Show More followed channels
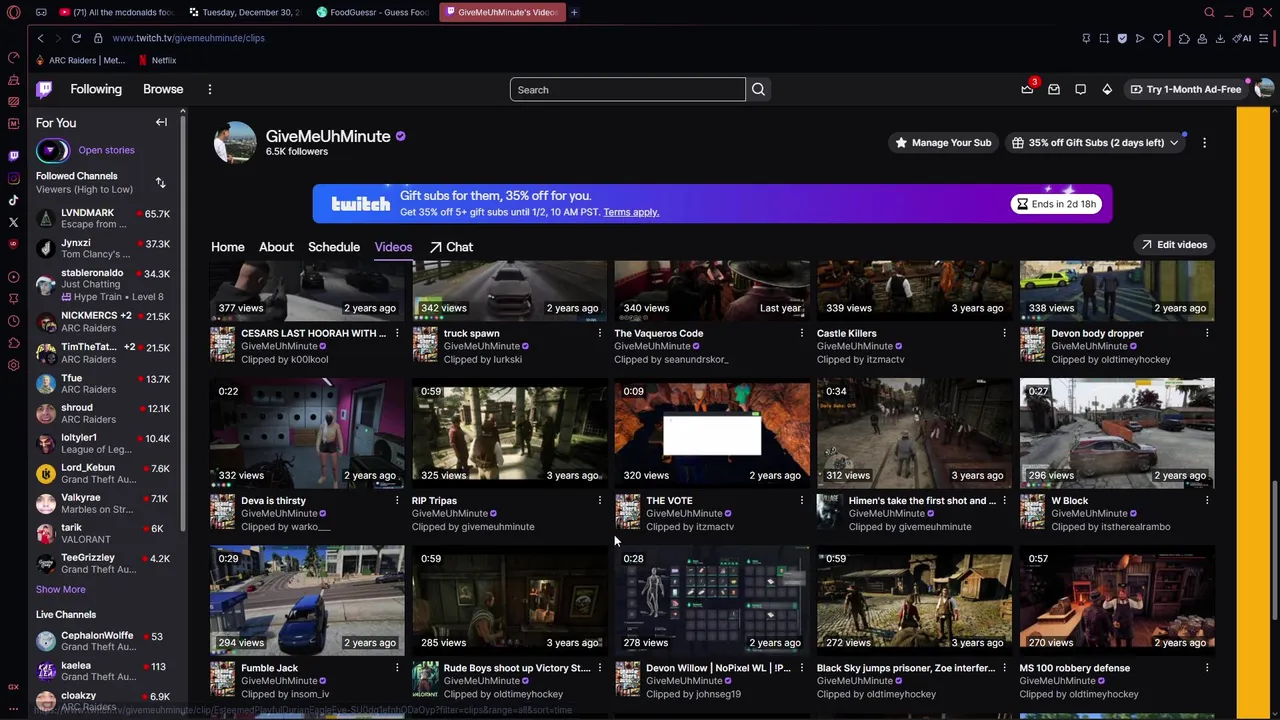Image resolution: width=1280 pixels, height=720 pixels. click(x=60, y=589)
